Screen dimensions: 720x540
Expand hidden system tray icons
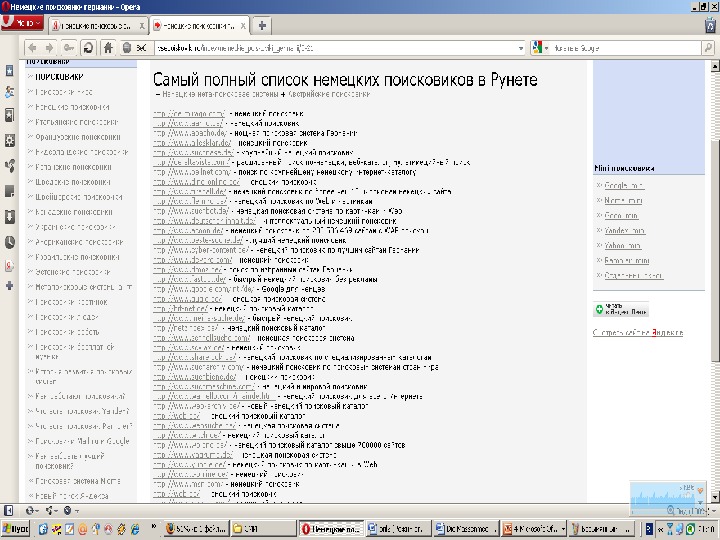(660, 529)
